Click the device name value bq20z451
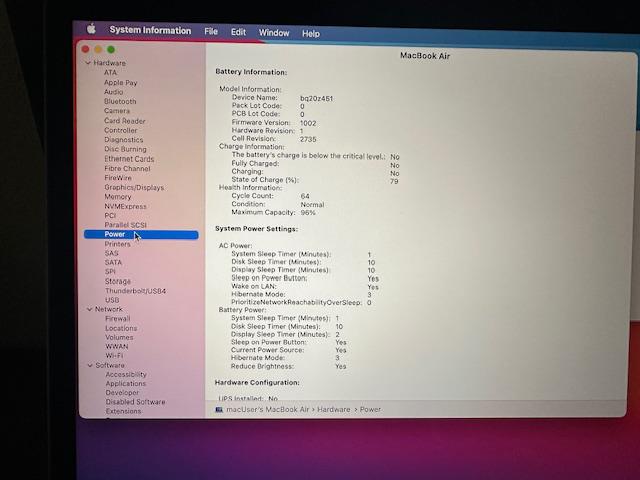This screenshot has height=480, width=640. (316, 98)
